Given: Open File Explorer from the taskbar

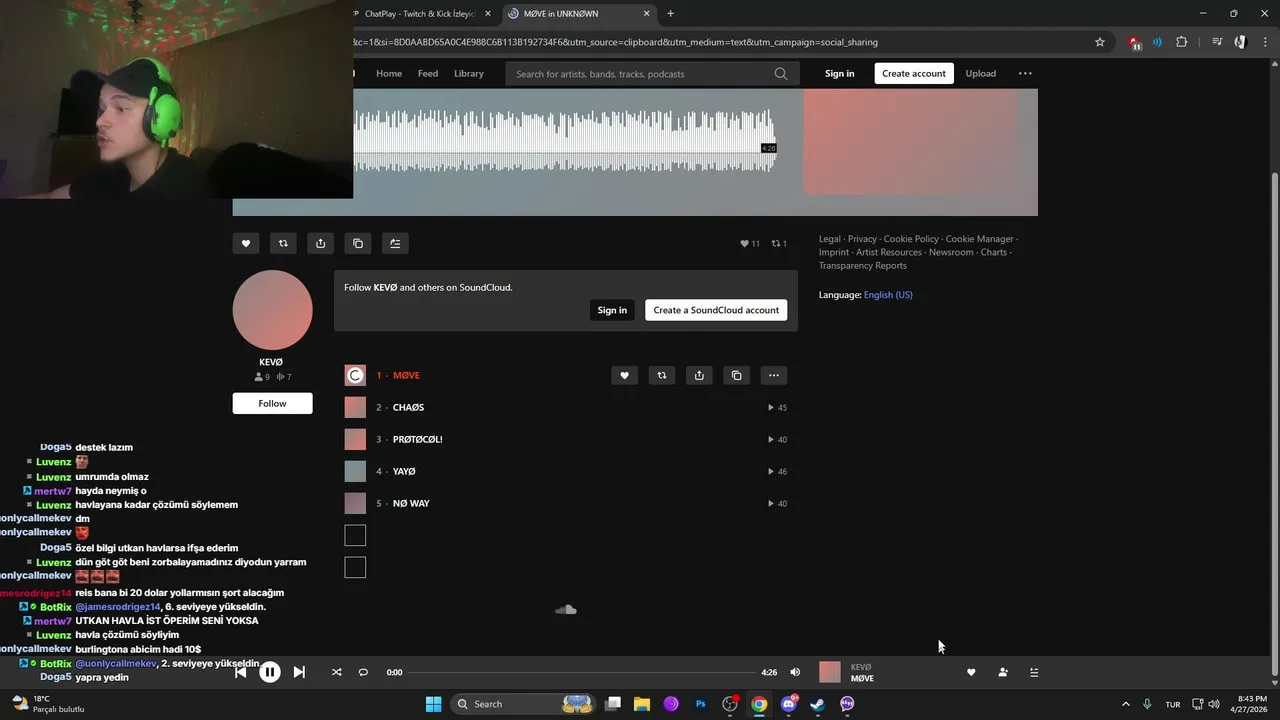Looking at the screenshot, I should (x=642, y=704).
